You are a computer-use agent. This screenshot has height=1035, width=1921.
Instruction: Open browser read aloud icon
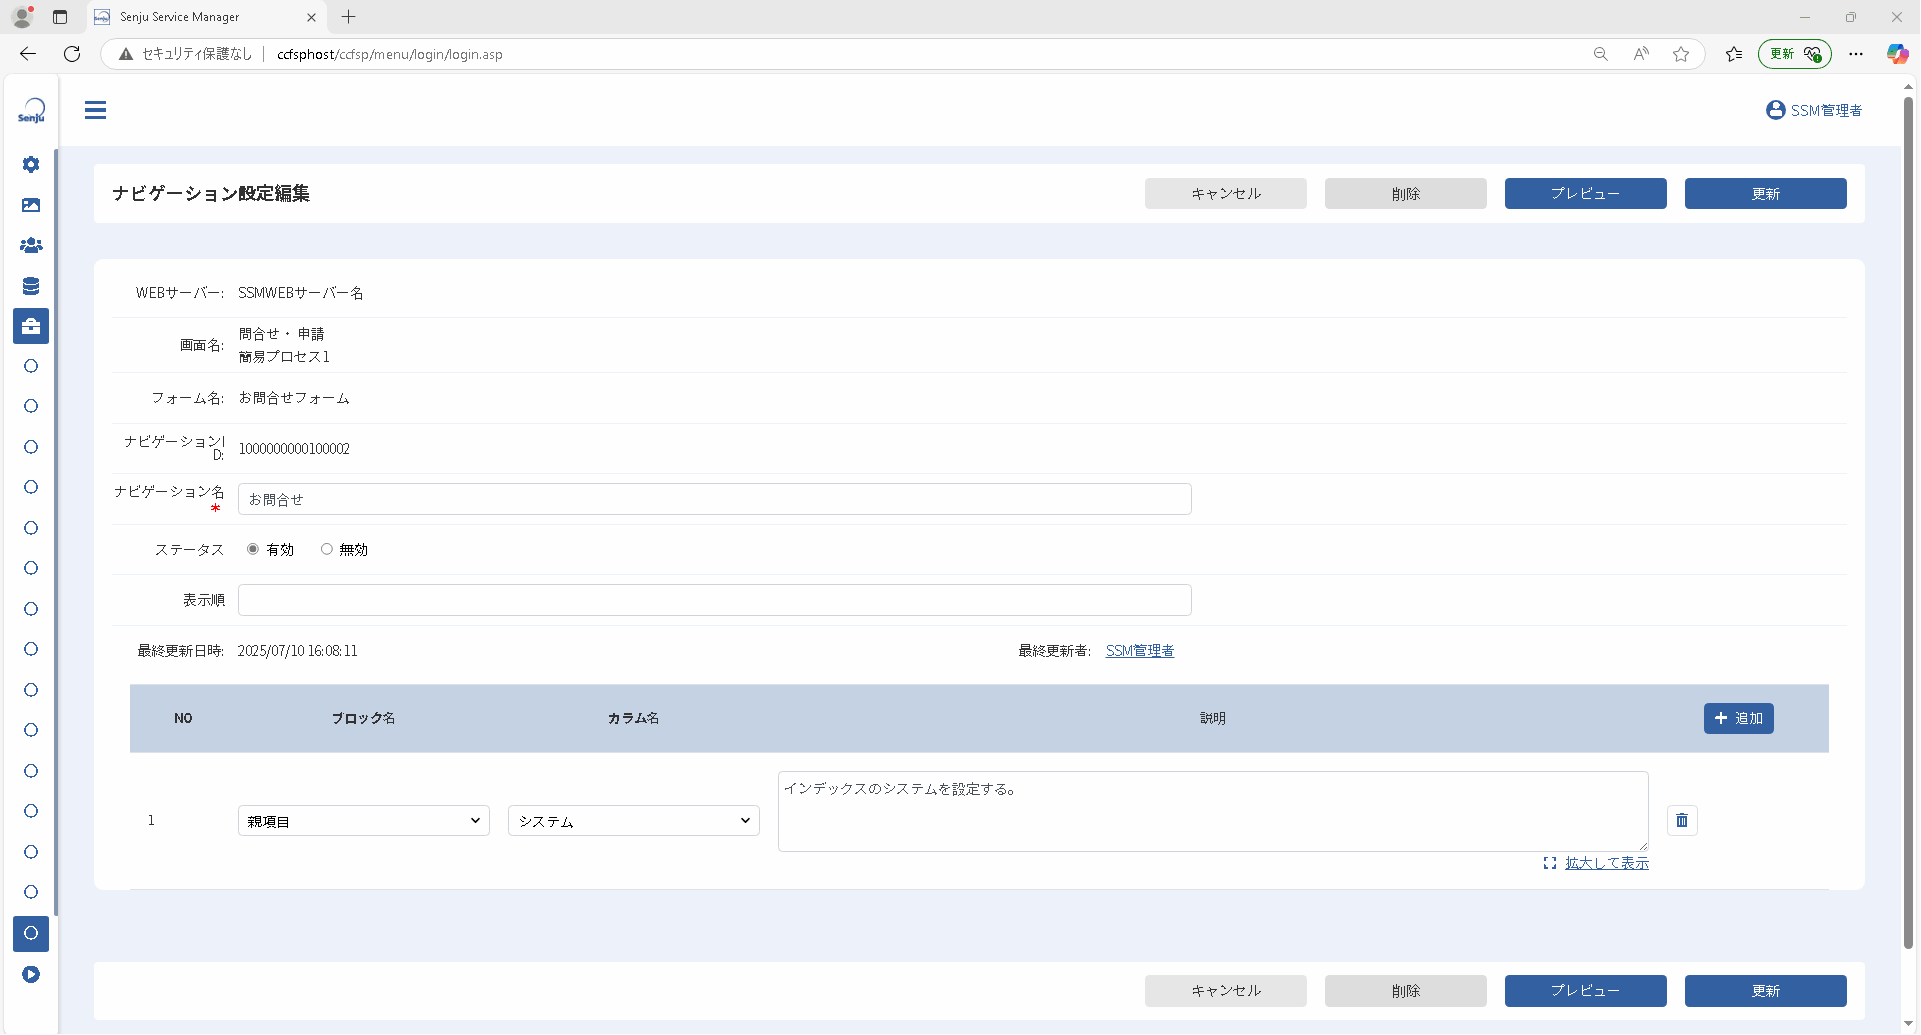(1641, 54)
